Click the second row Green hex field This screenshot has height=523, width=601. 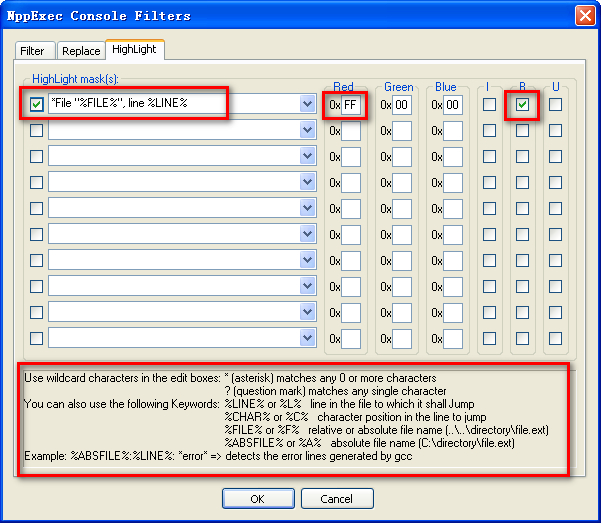pyautogui.click(x=402, y=131)
